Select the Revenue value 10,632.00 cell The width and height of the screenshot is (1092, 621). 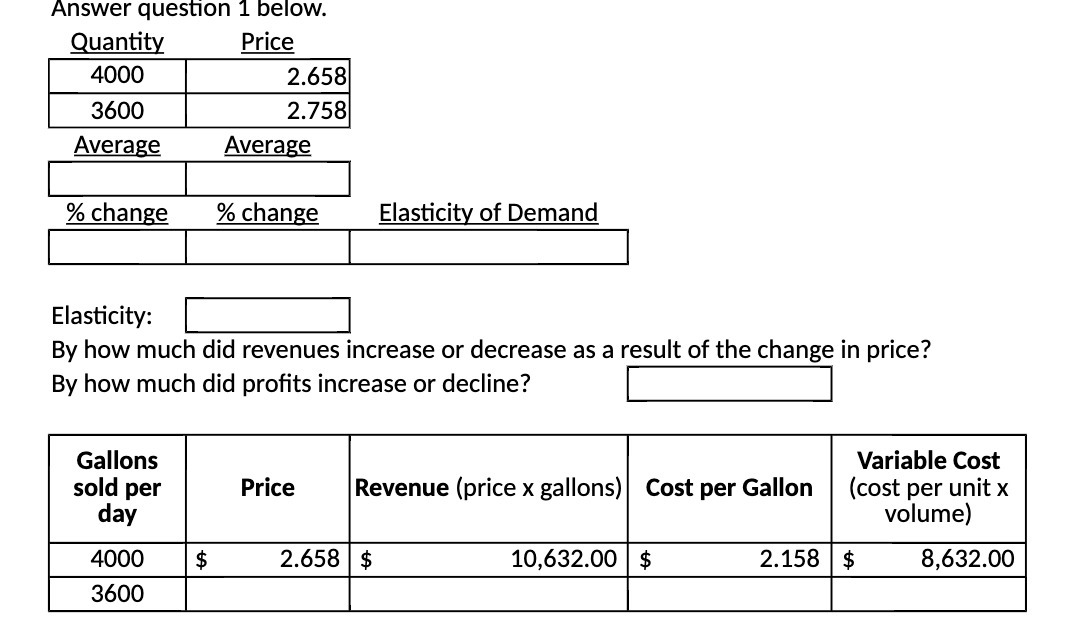click(488, 559)
